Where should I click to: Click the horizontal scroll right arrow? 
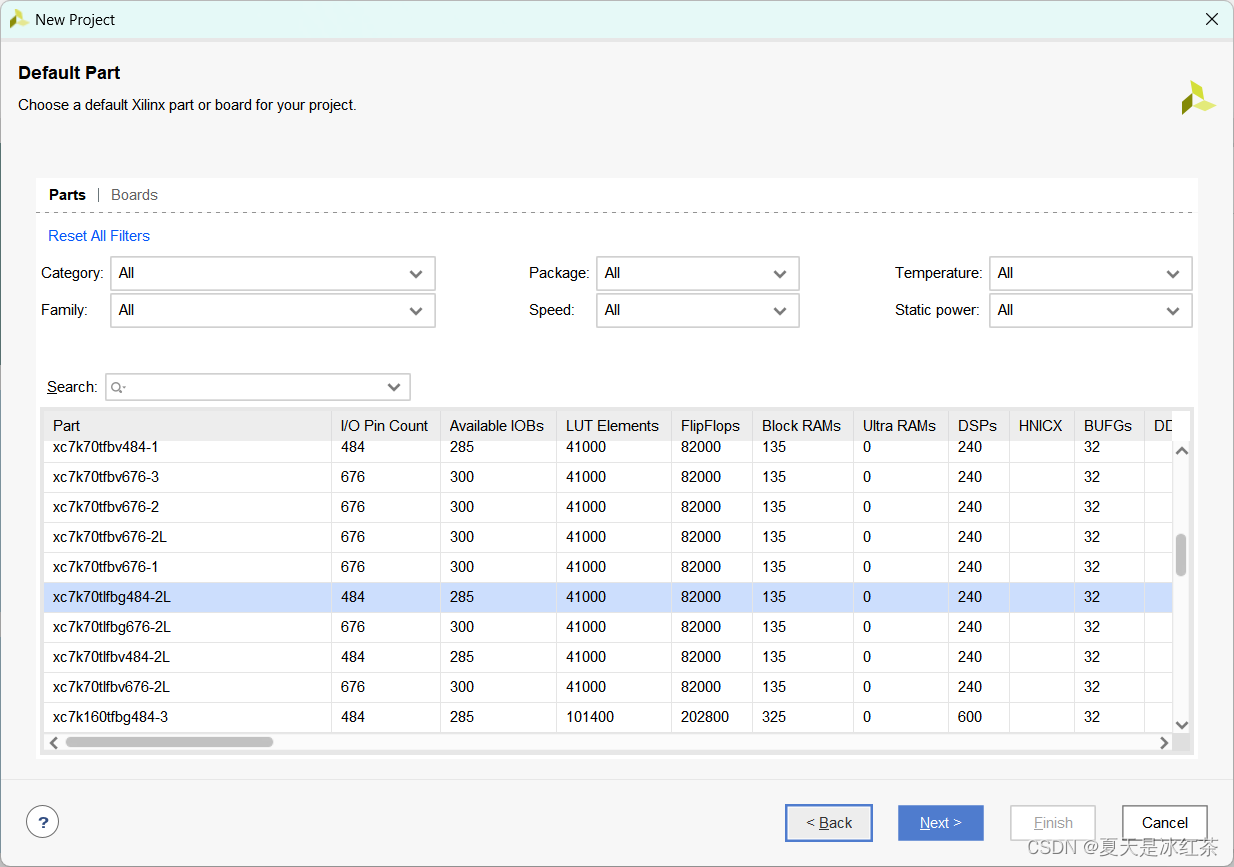click(1164, 742)
